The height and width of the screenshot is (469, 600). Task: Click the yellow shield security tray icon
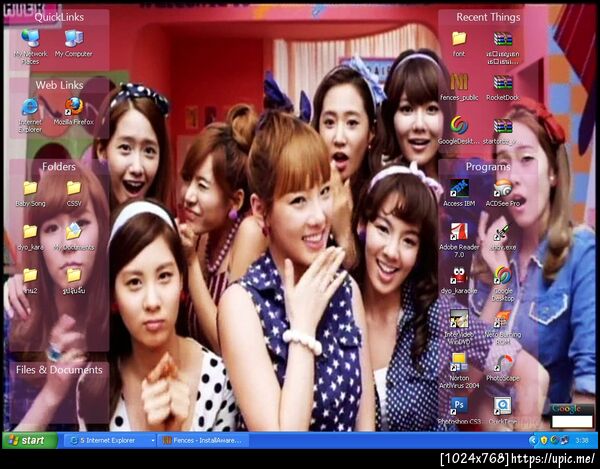[x=544, y=441]
